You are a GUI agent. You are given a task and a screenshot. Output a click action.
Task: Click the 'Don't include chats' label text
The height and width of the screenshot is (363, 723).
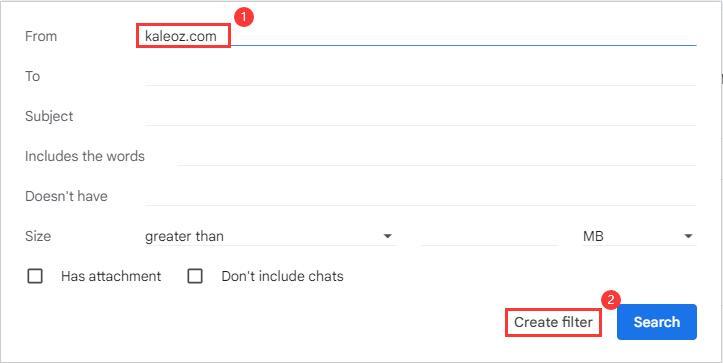(x=283, y=276)
